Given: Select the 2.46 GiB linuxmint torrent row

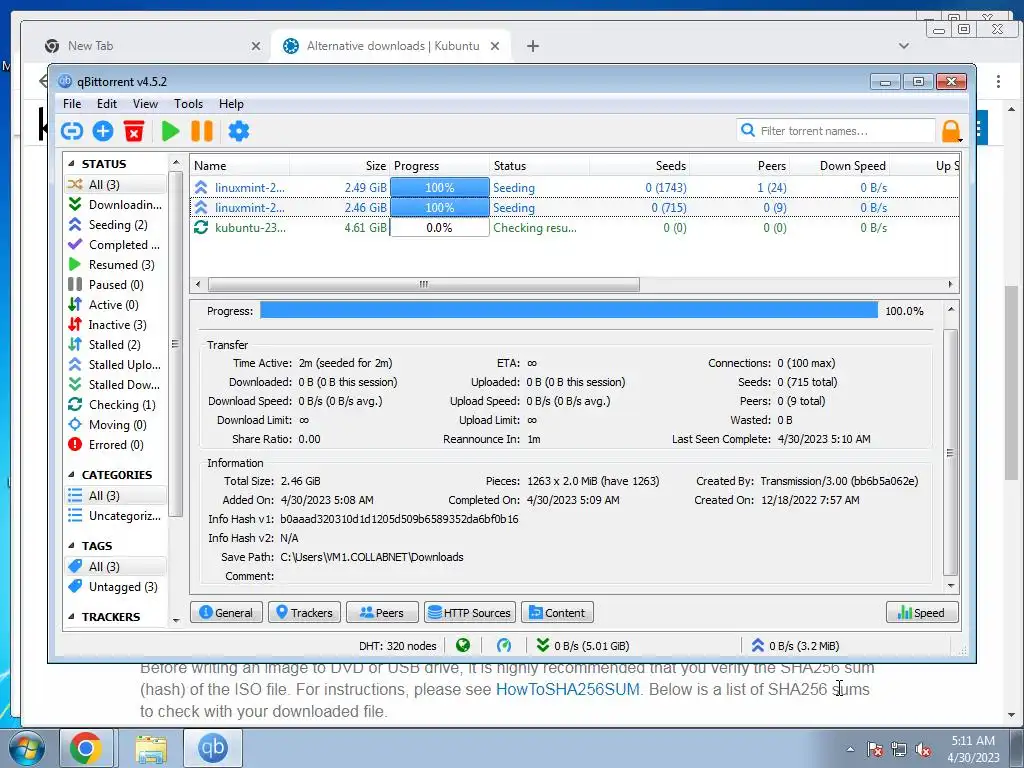Looking at the screenshot, I should (x=574, y=208).
